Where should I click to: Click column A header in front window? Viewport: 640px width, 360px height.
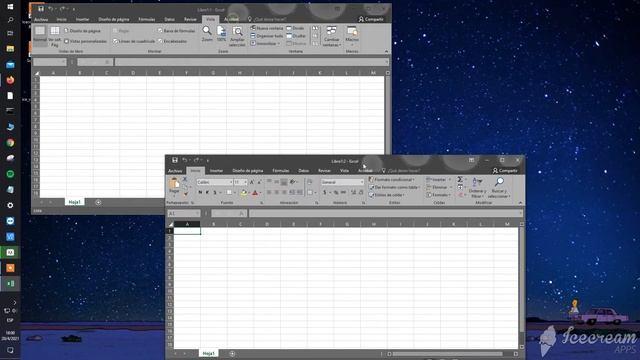tap(187, 224)
